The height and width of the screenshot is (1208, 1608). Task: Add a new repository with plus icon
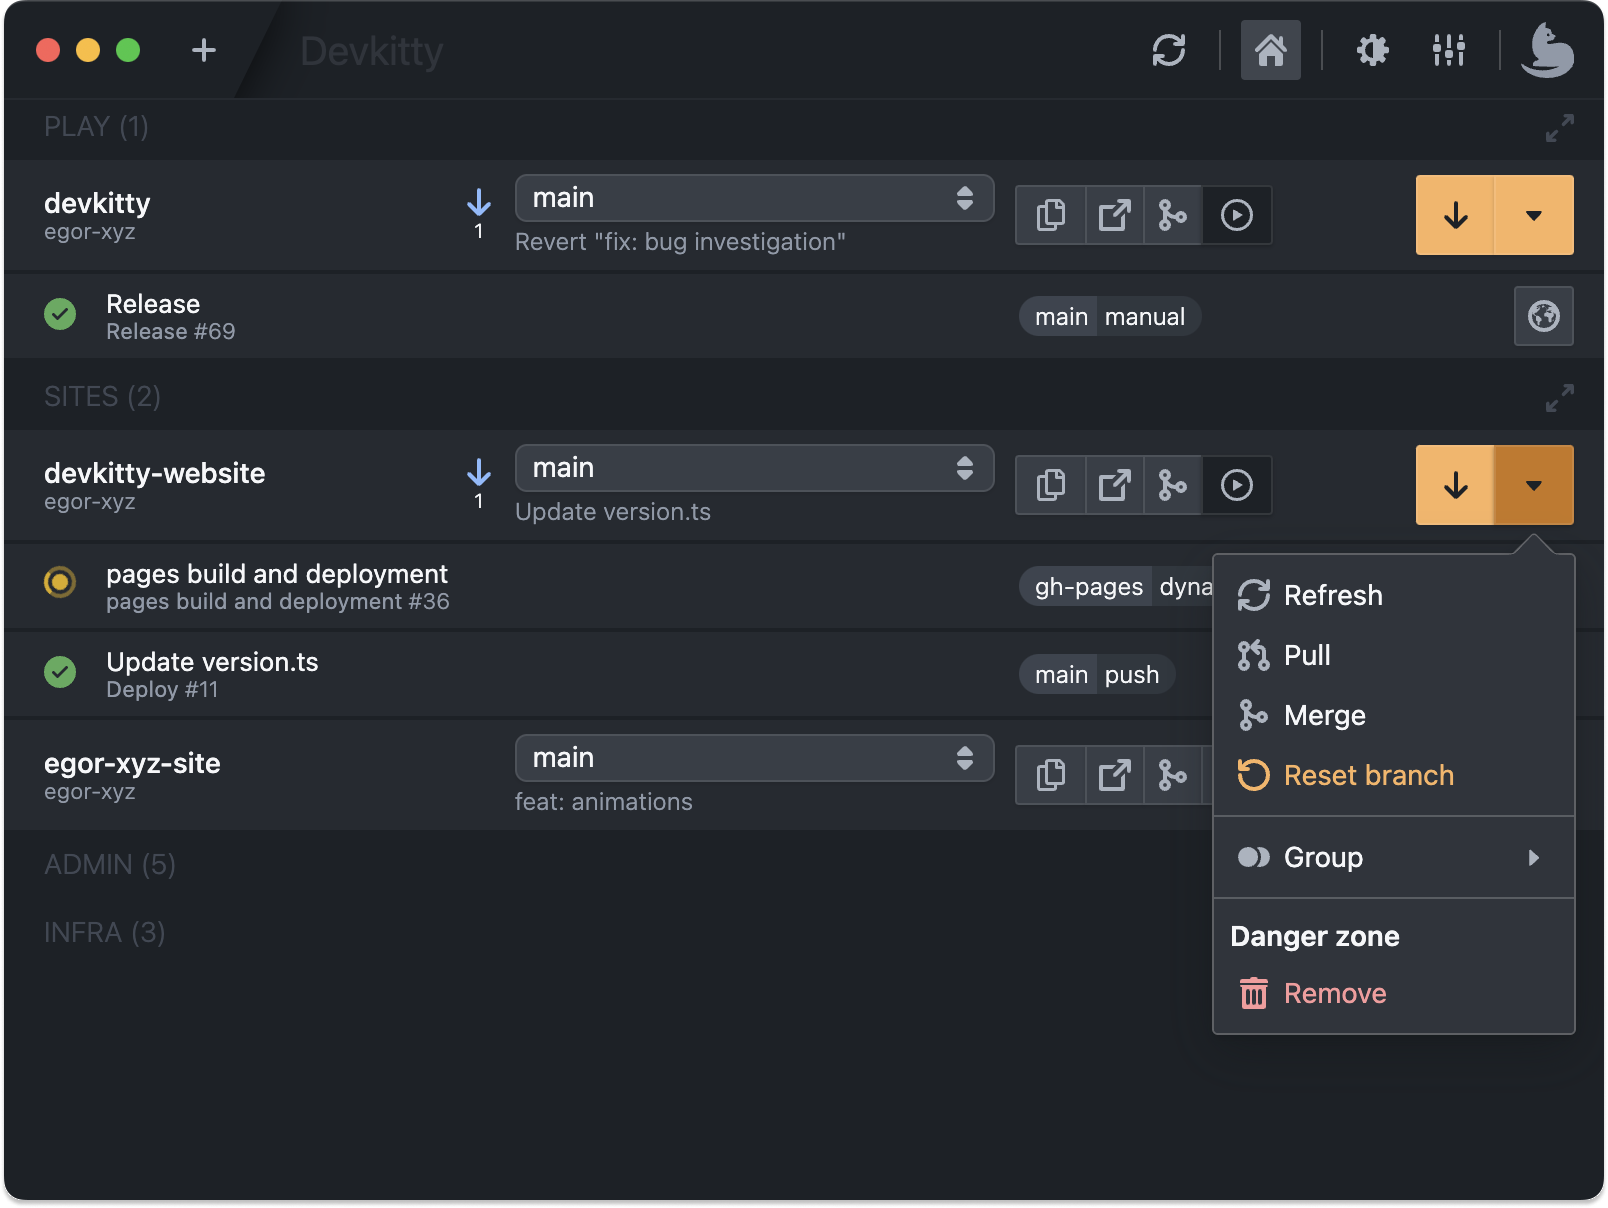(204, 50)
